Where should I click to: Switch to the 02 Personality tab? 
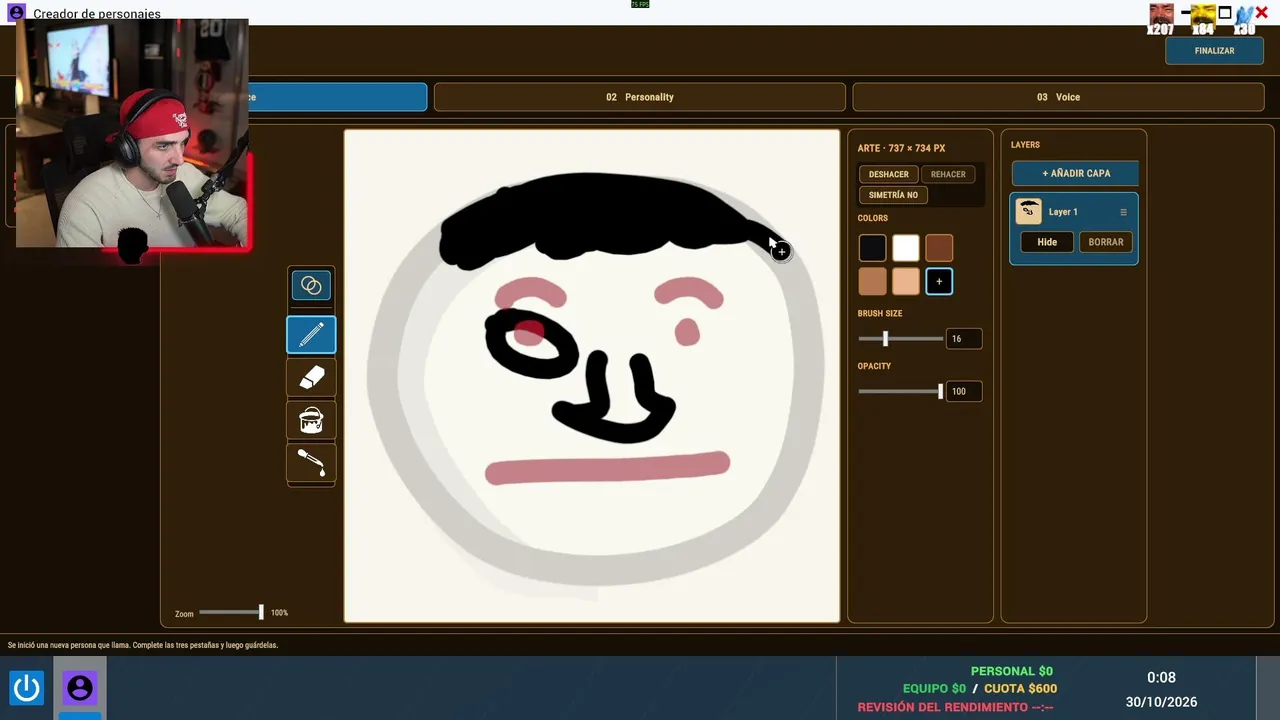(x=640, y=97)
